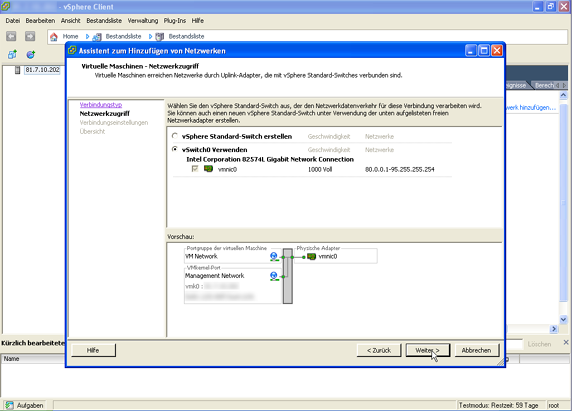Click the Hilfe button in wizard
Image resolution: width=572 pixels, height=411 pixels.
tap(93, 350)
